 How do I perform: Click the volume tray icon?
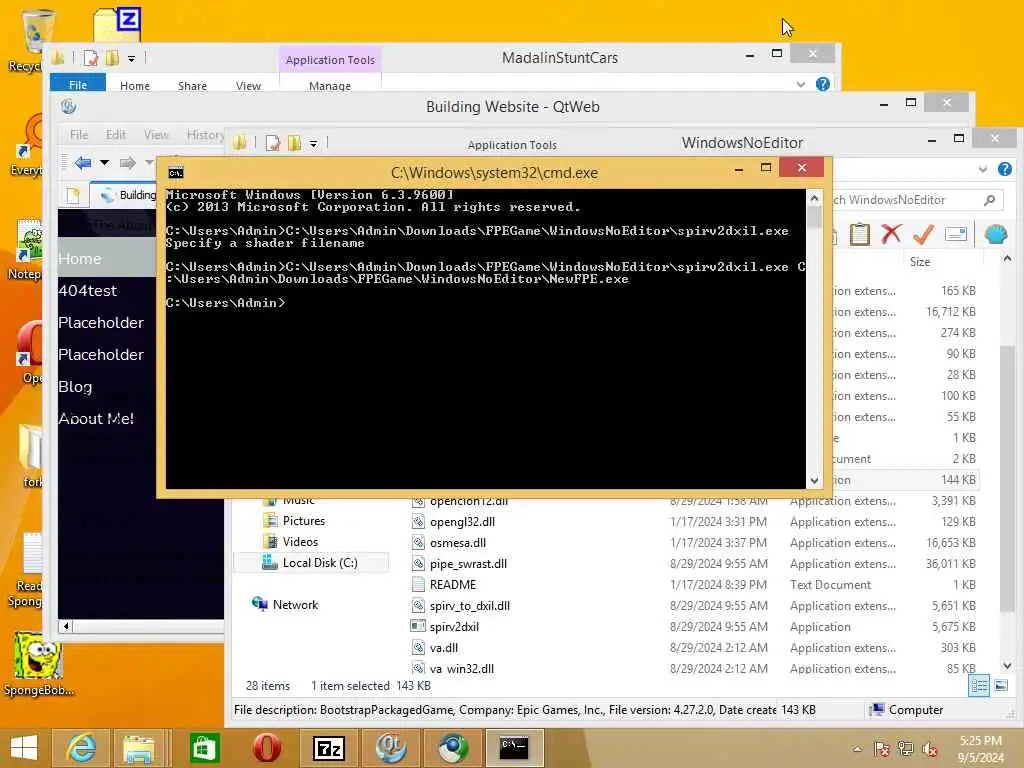(x=929, y=750)
